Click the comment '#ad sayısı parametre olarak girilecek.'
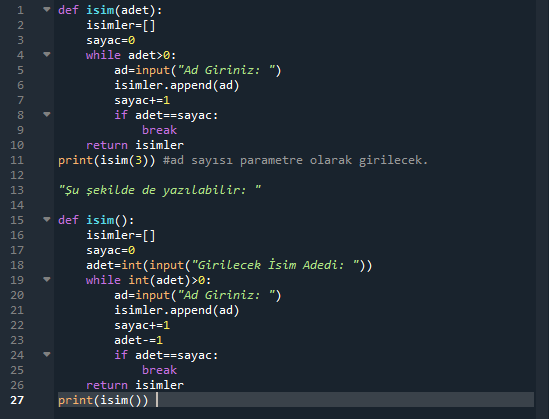 point(296,160)
